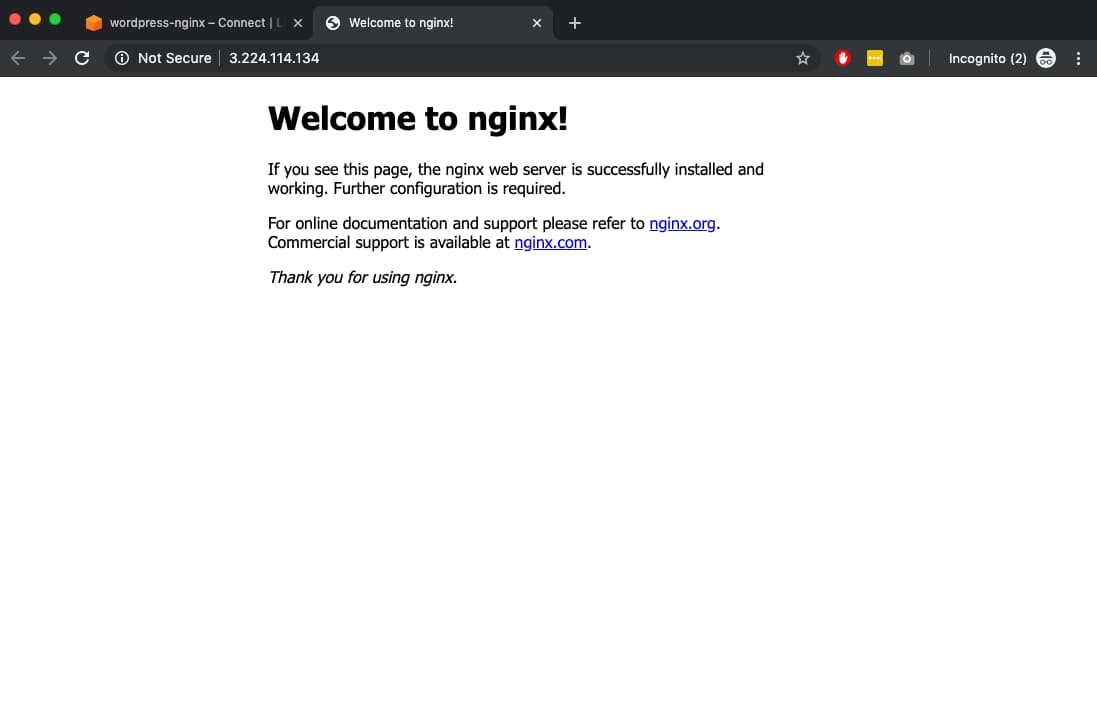Image resolution: width=1097 pixels, height=708 pixels.
Task: Go back to the previous page
Action: (x=18, y=58)
